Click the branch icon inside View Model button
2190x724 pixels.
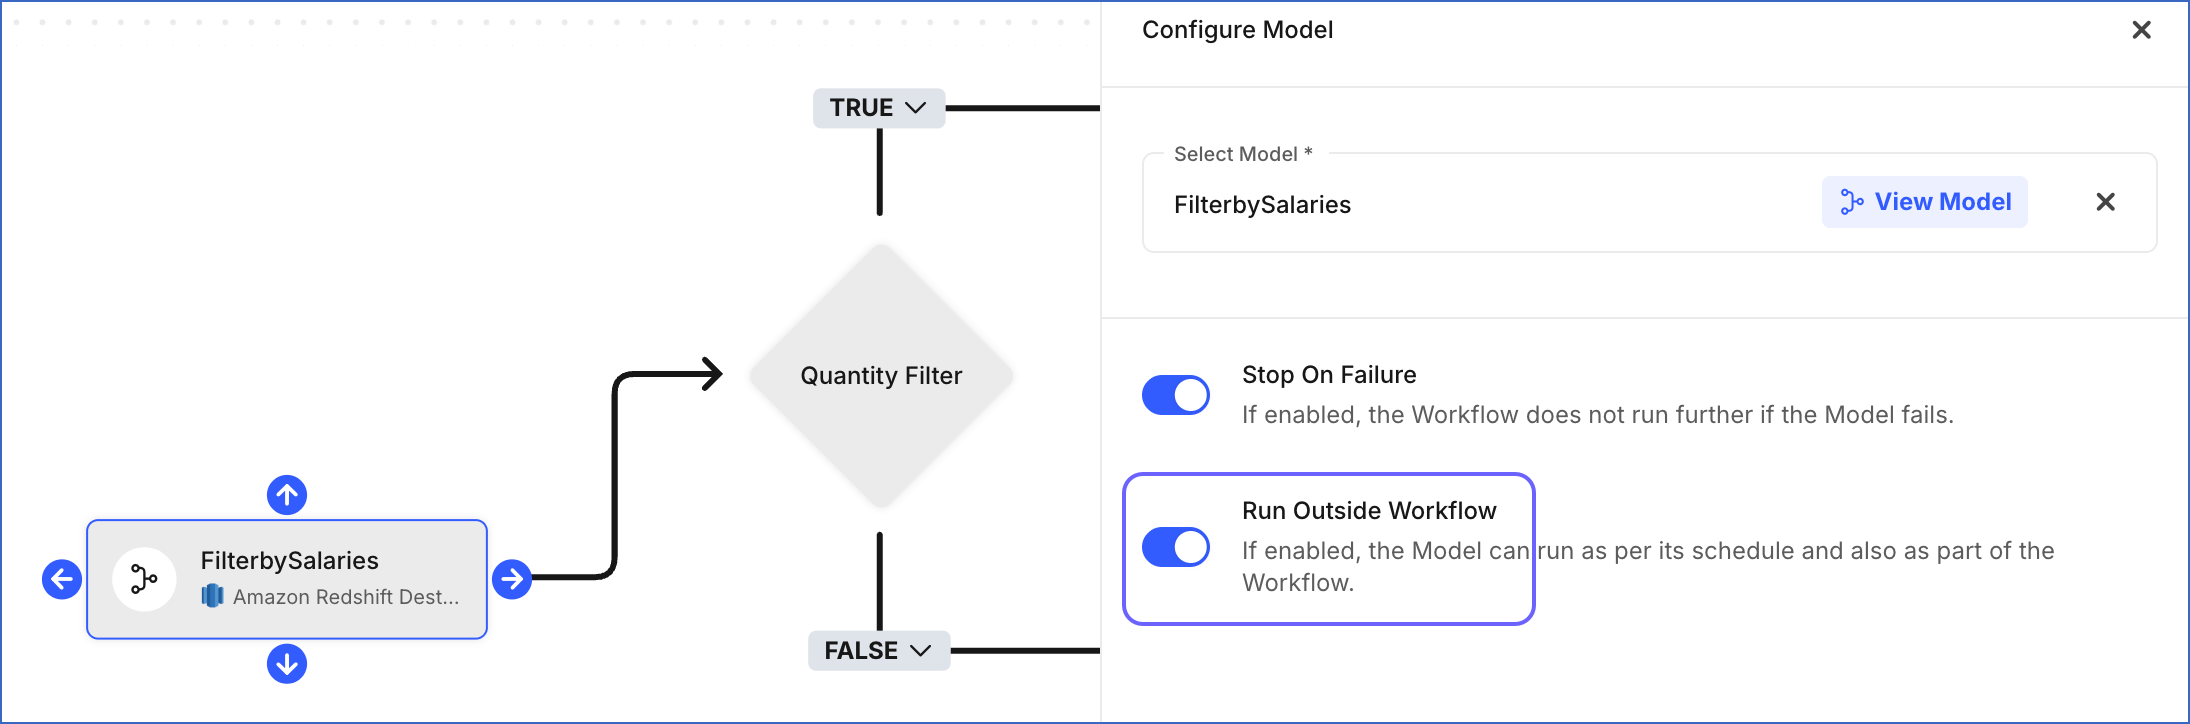(1852, 201)
